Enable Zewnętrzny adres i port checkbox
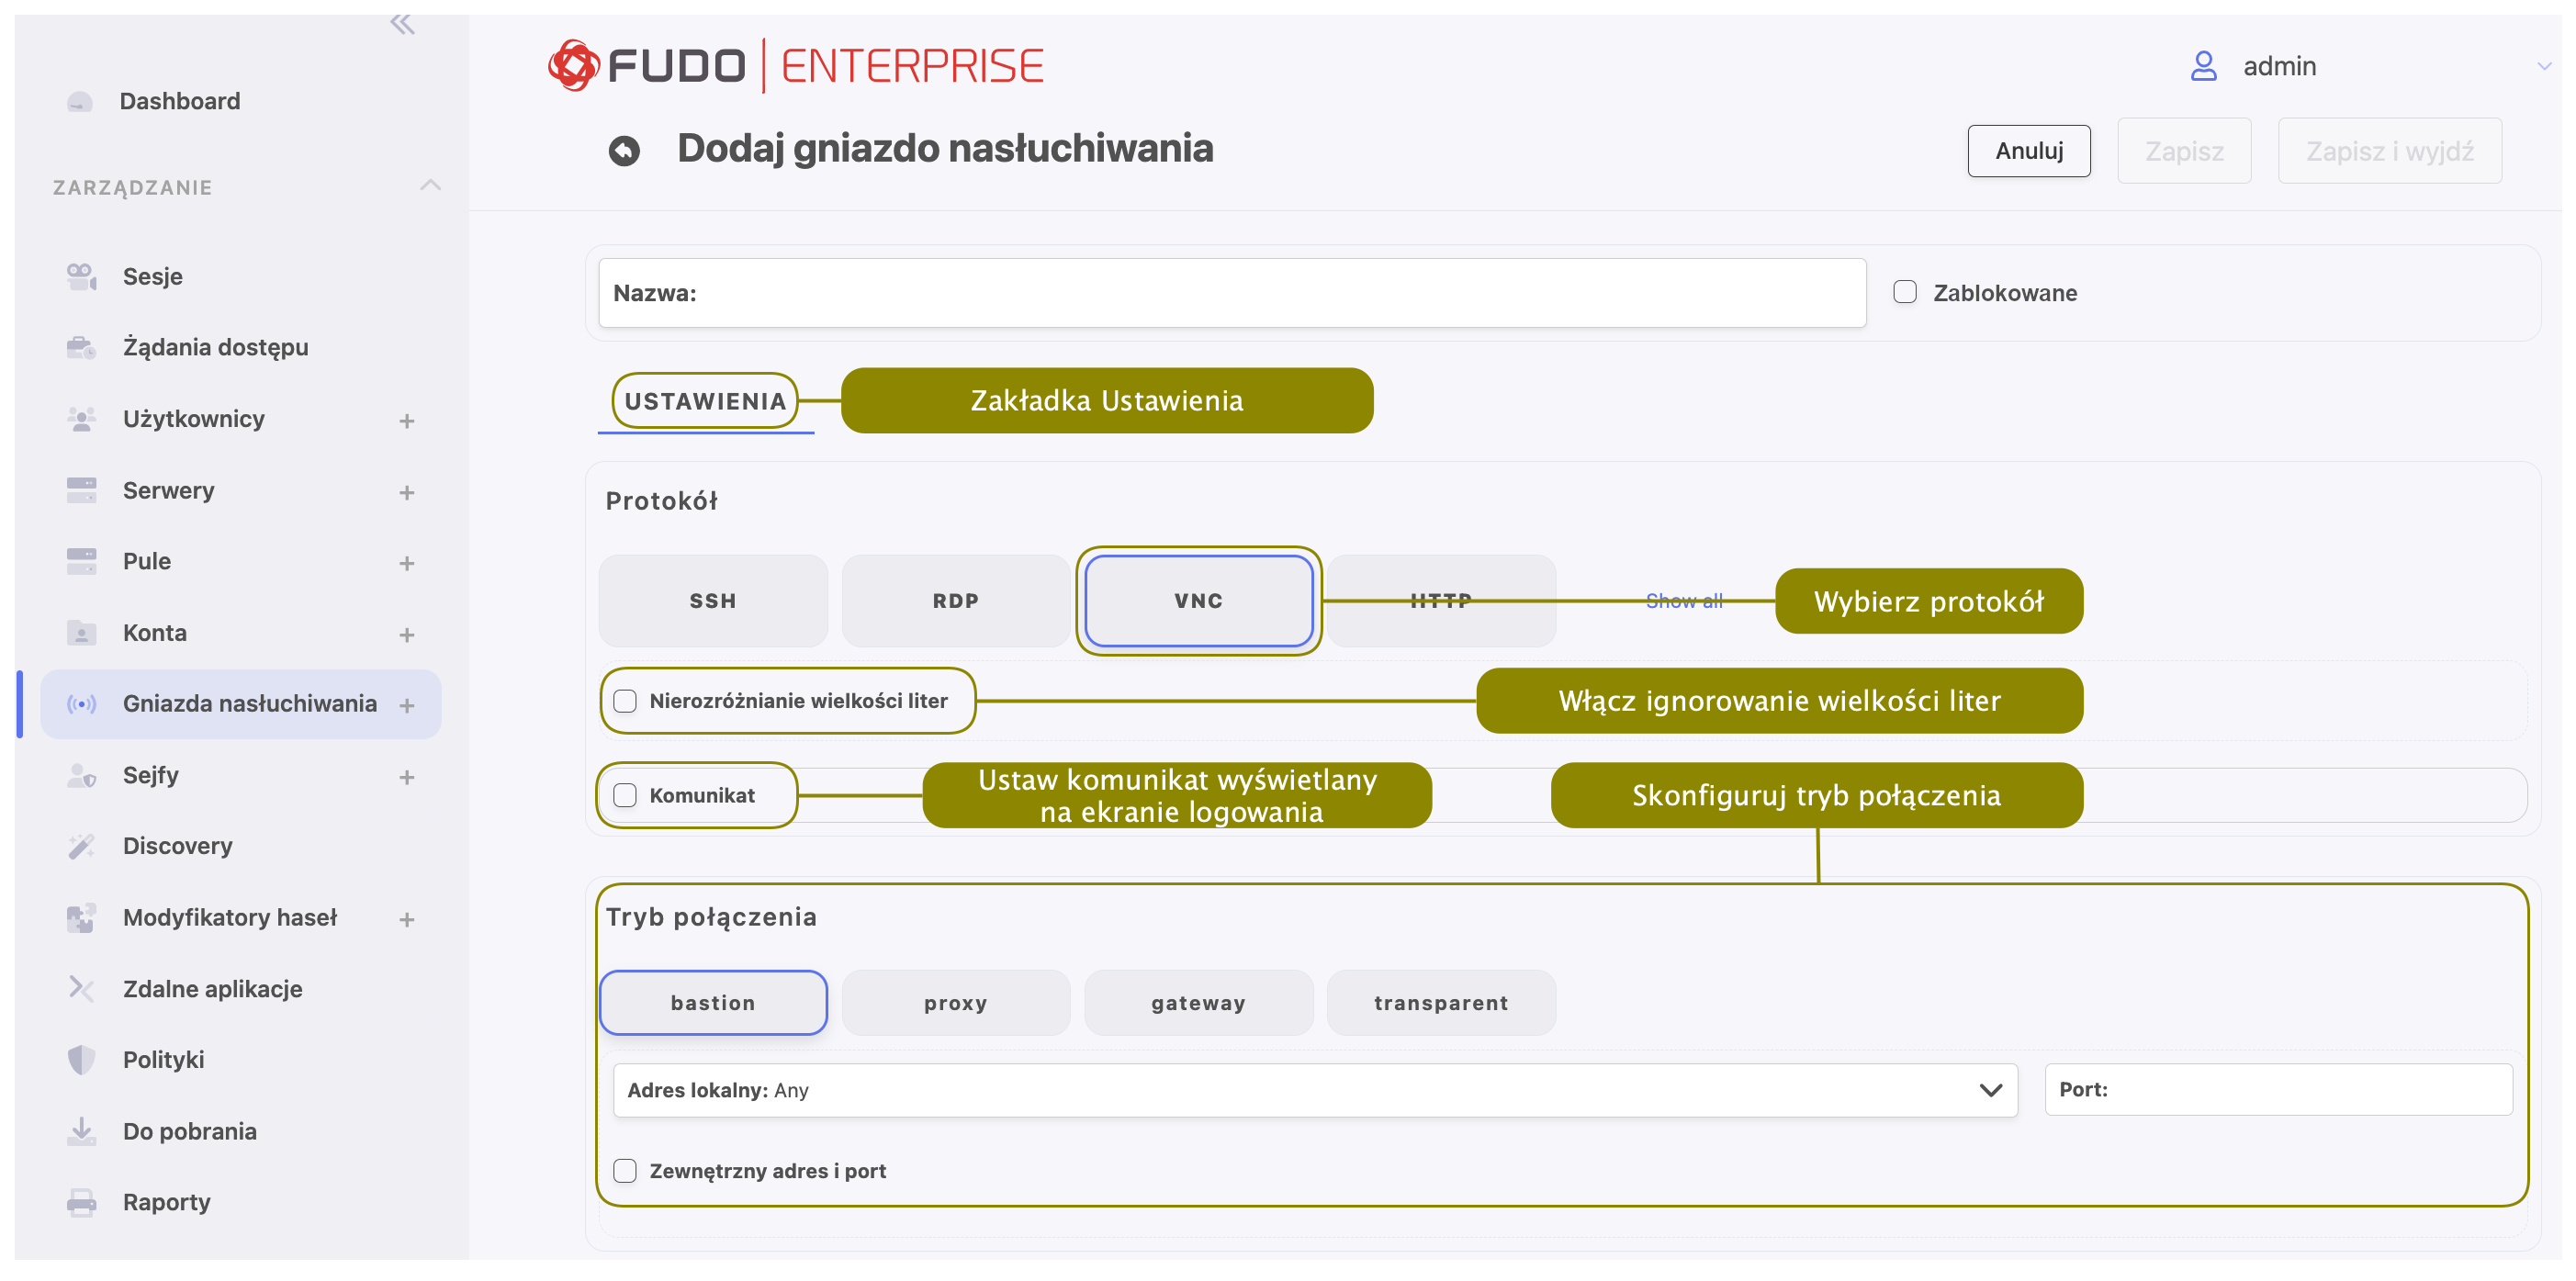 point(625,1172)
